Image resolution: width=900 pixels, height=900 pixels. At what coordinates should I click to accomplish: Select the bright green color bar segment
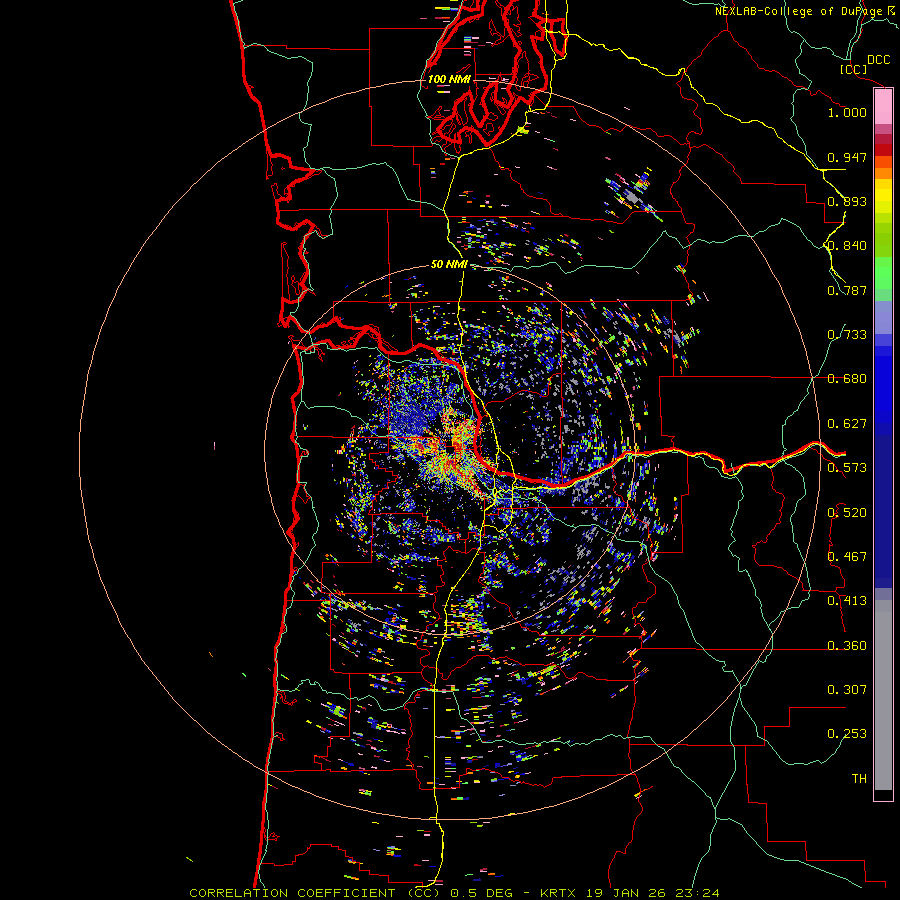(x=883, y=273)
